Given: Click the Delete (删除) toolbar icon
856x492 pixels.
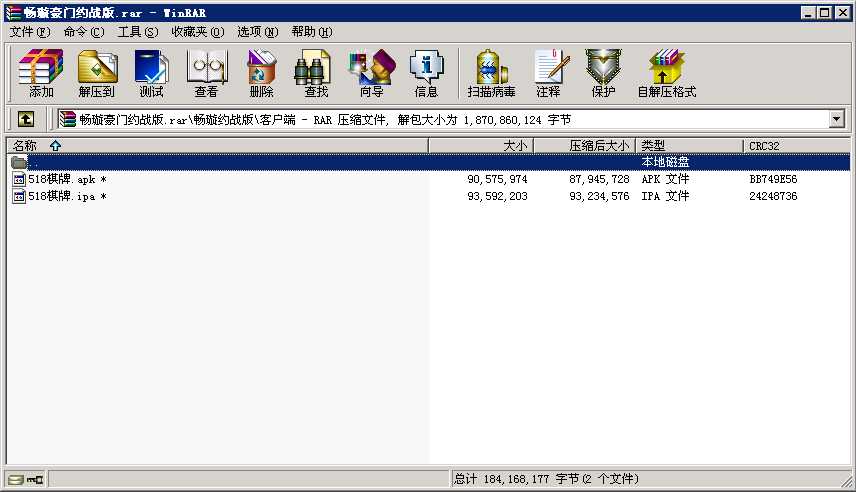Looking at the screenshot, I should click(x=261, y=73).
